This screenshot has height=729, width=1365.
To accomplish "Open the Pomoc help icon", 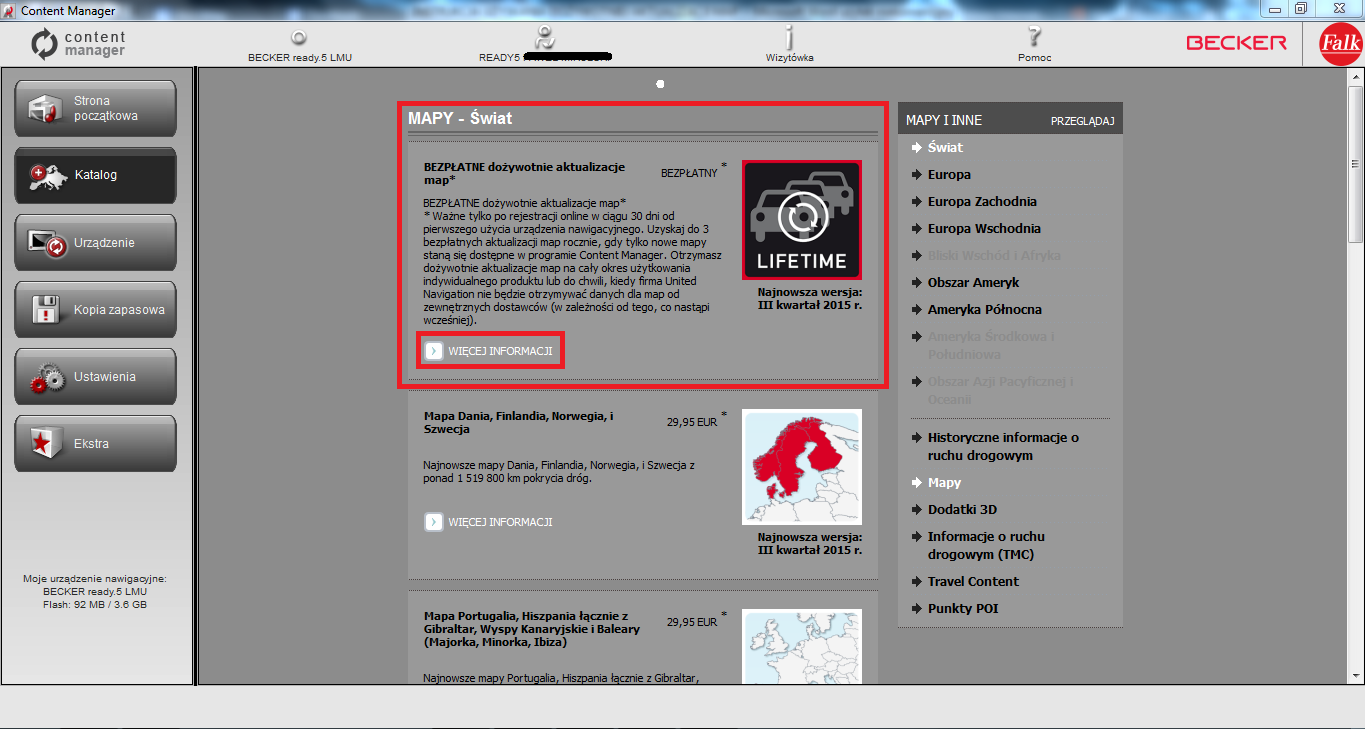I will click(1034, 38).
